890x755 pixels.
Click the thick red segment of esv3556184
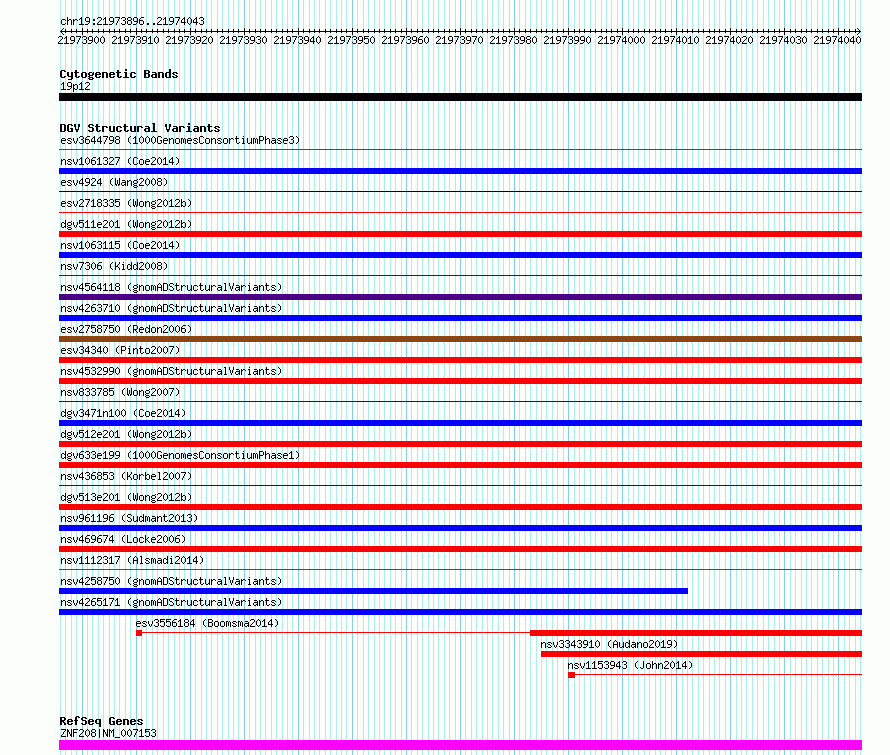click(x=696, y=633)
